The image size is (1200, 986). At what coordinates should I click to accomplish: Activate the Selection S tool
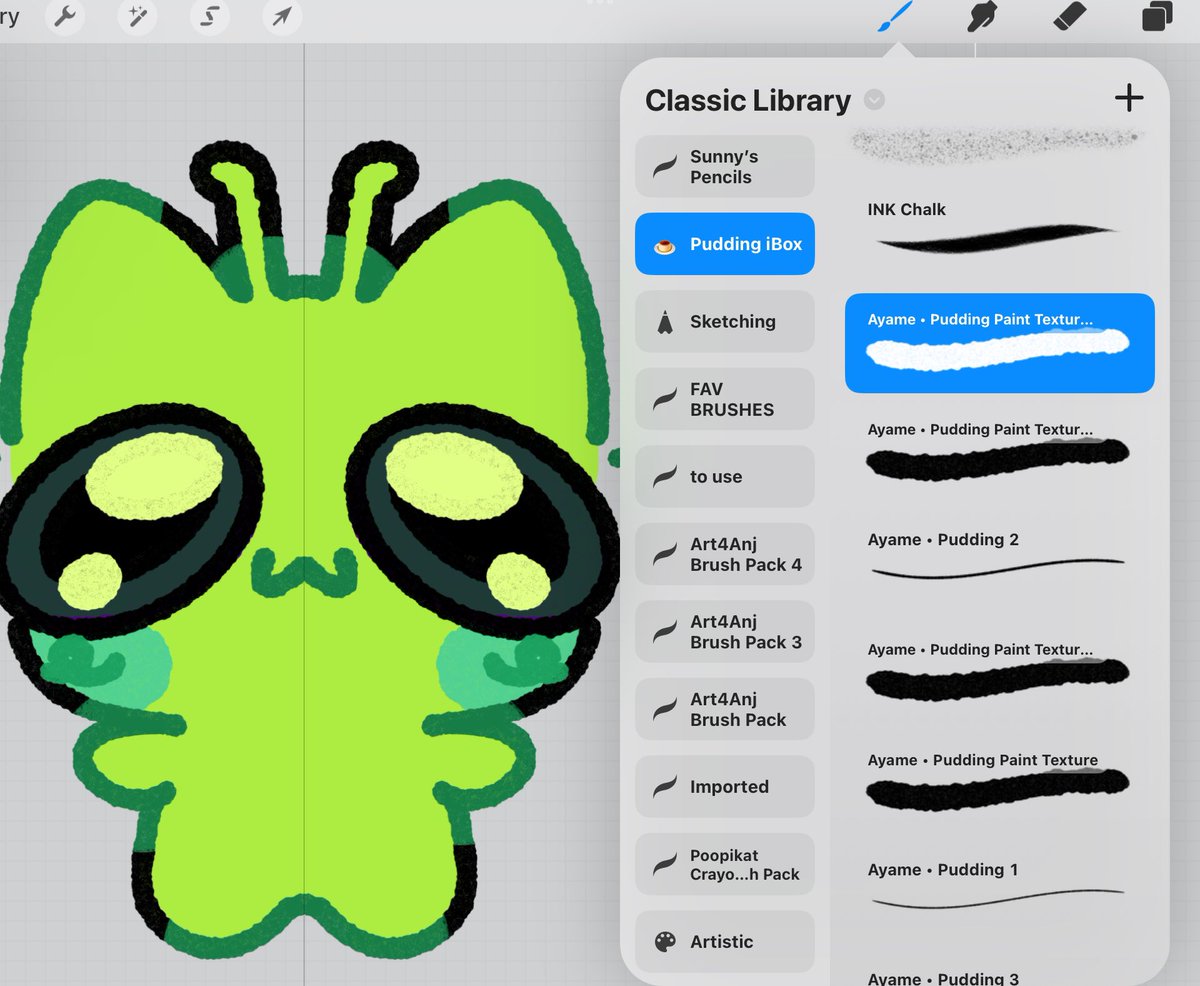click(209, 18)
